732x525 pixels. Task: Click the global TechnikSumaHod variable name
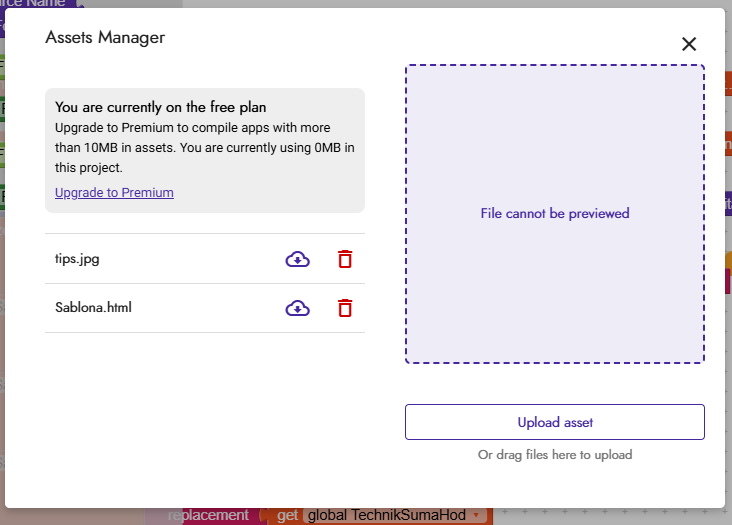pos(387,515)
